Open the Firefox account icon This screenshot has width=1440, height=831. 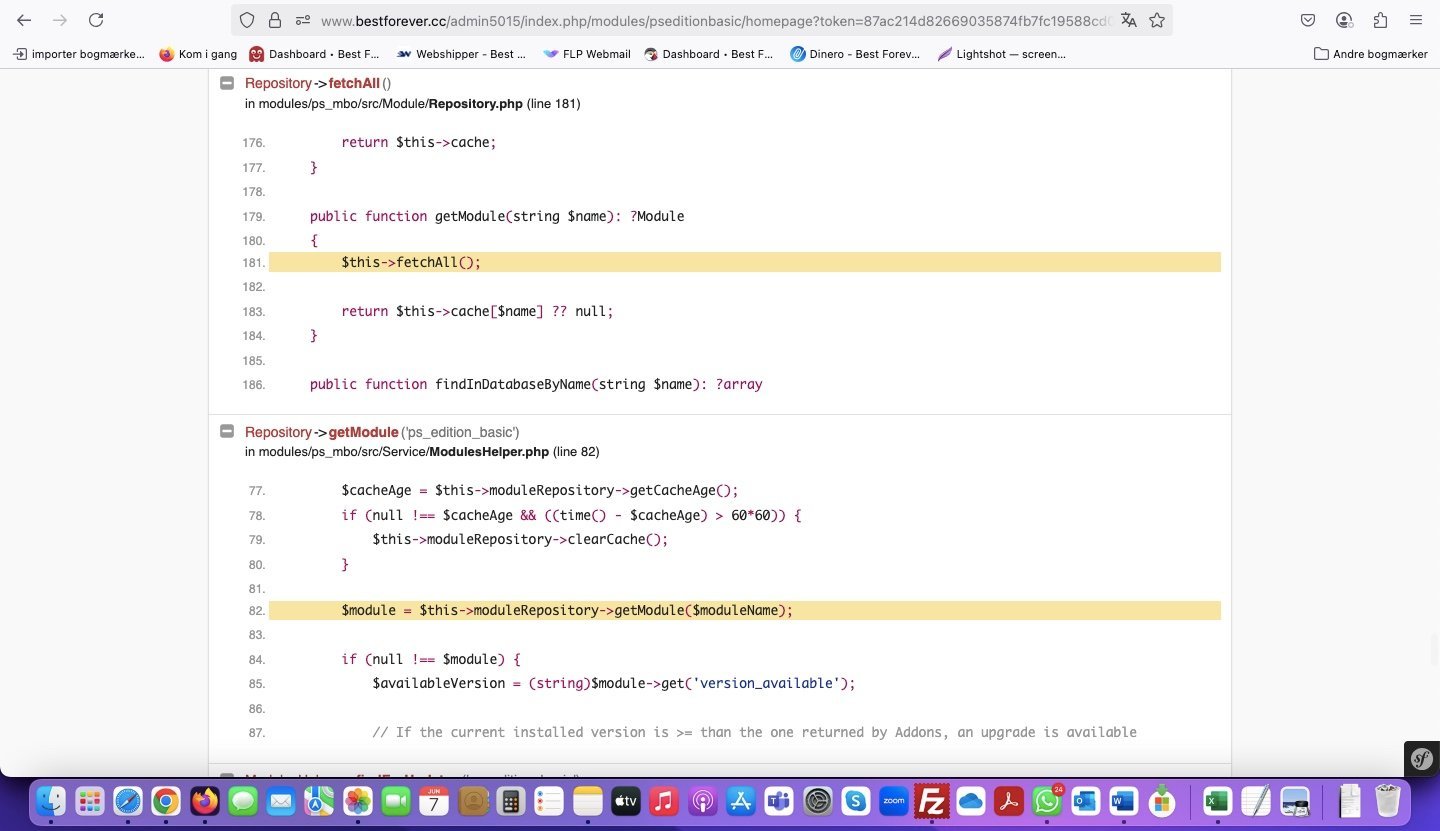1344,20
